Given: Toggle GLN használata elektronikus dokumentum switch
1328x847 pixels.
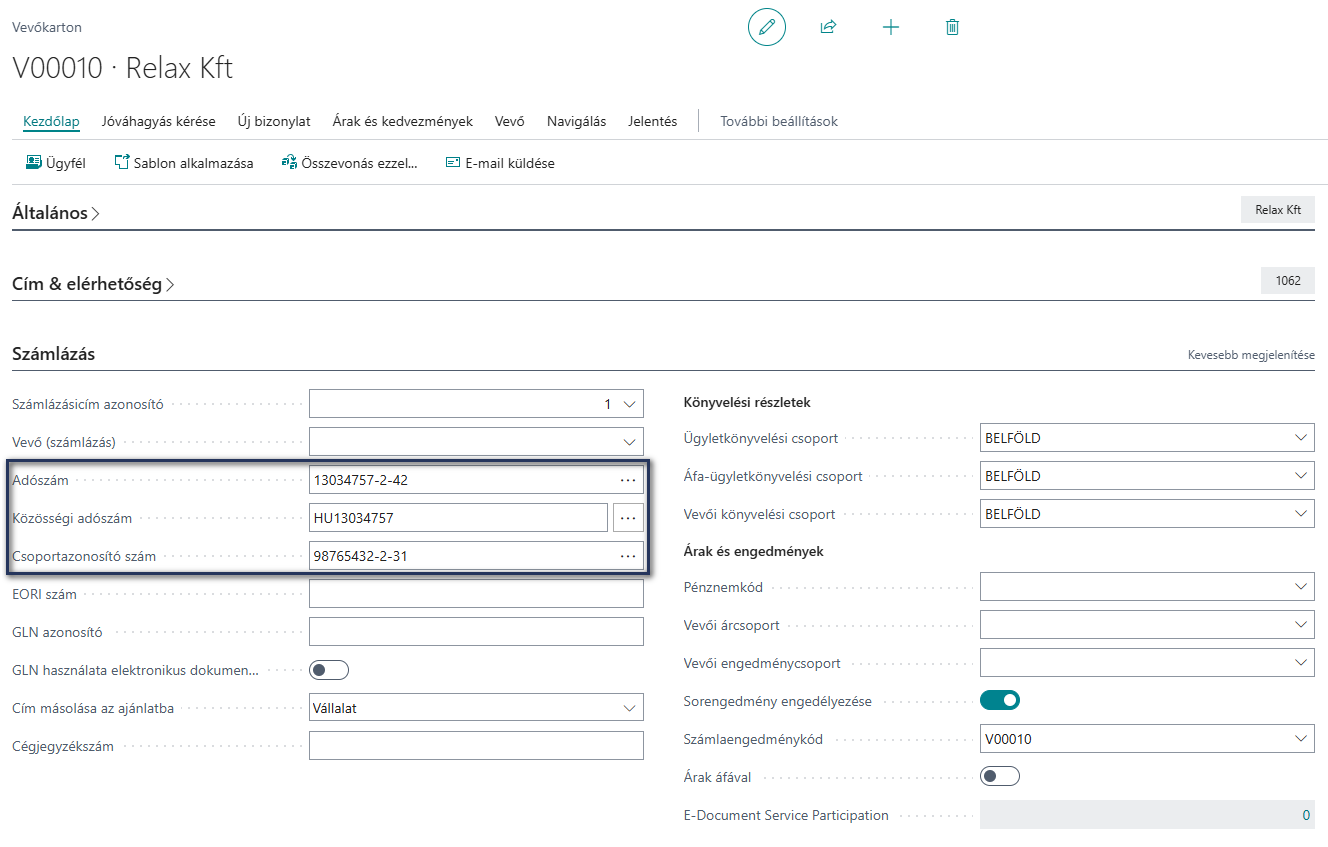Looking at the screenshot, I should point(329,670).
